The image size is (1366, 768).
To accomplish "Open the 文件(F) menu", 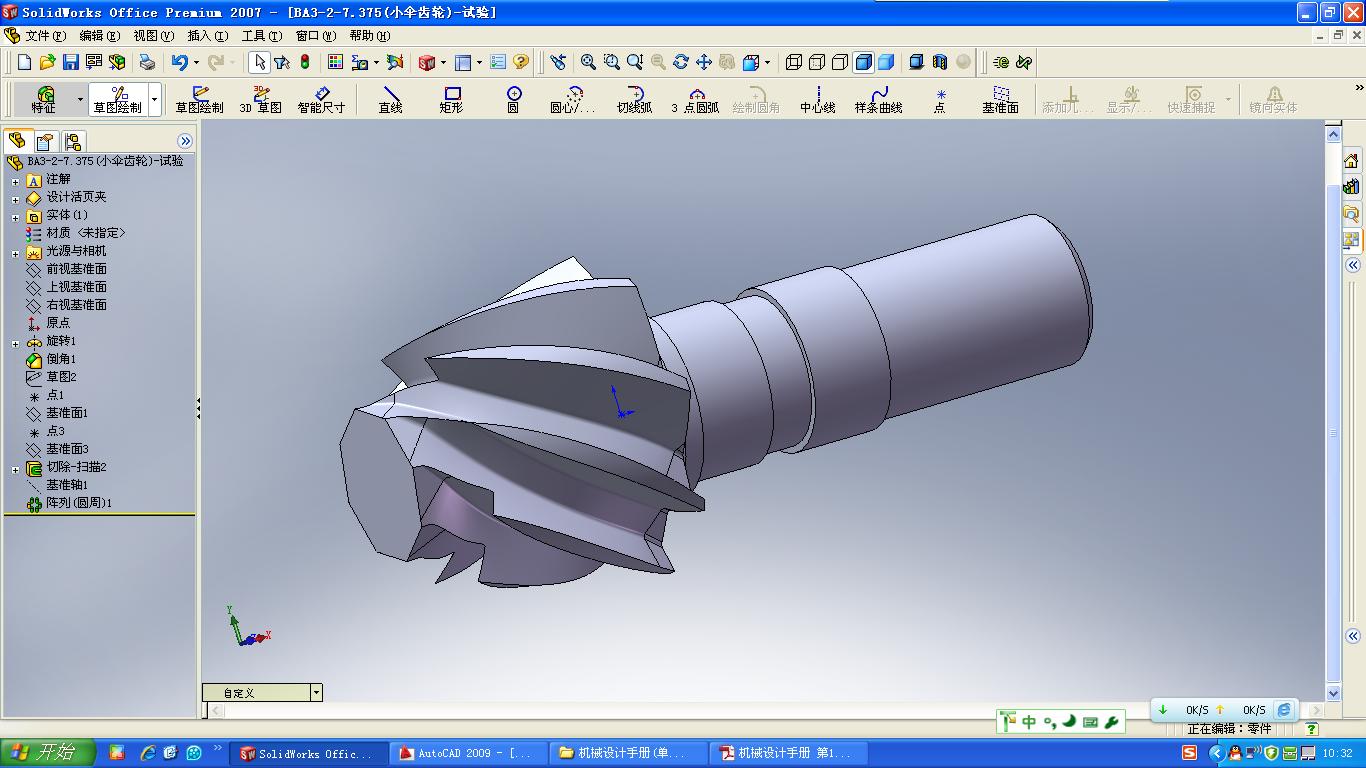I will point(46,35).
